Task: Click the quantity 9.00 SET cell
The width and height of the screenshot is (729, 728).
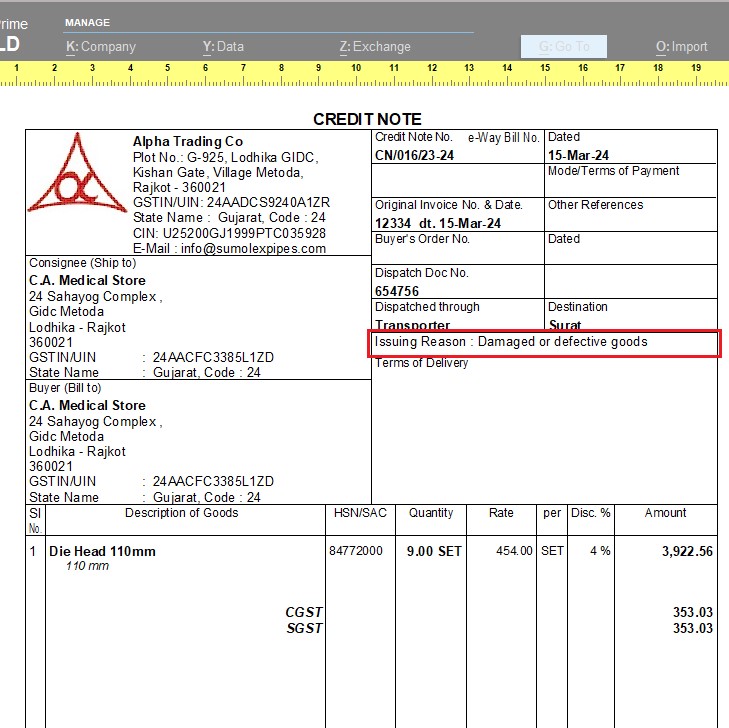Action: pos(434,551)
